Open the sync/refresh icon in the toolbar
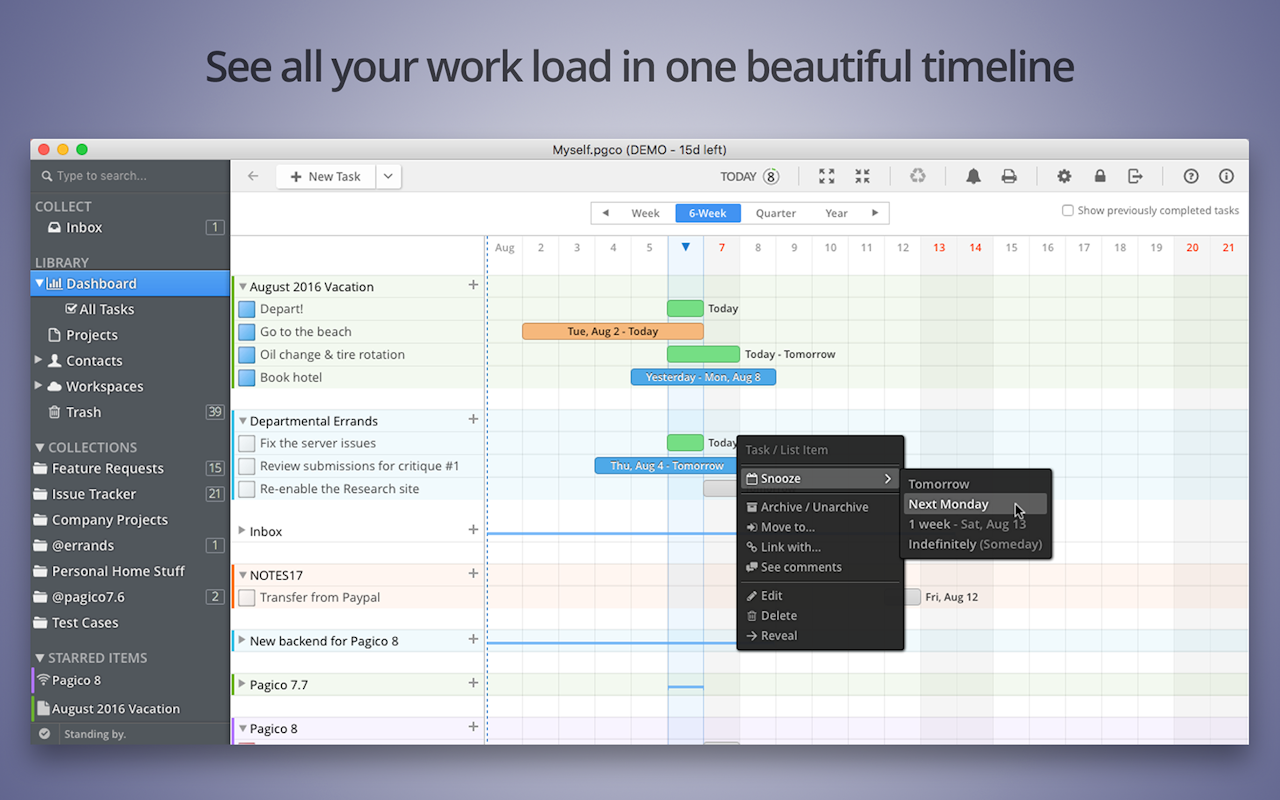The width and height of the screenshot is (1280, 800). tap(918, 176)
